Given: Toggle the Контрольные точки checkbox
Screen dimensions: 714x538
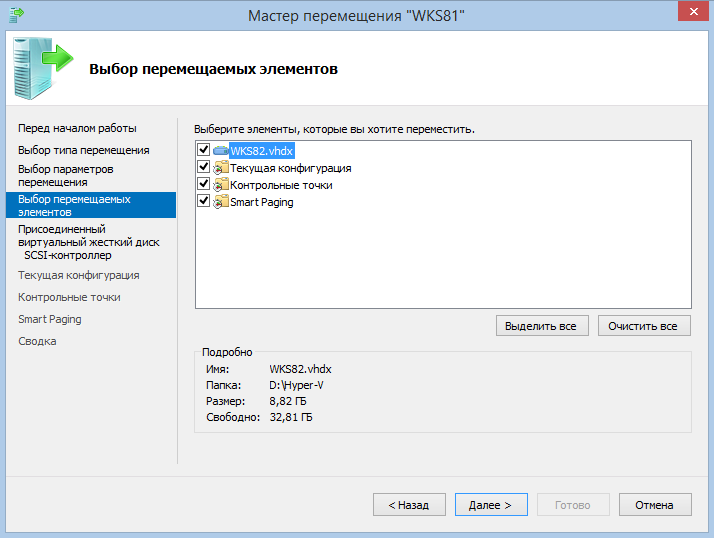Looking at the screenshot, I should point(204,185).
